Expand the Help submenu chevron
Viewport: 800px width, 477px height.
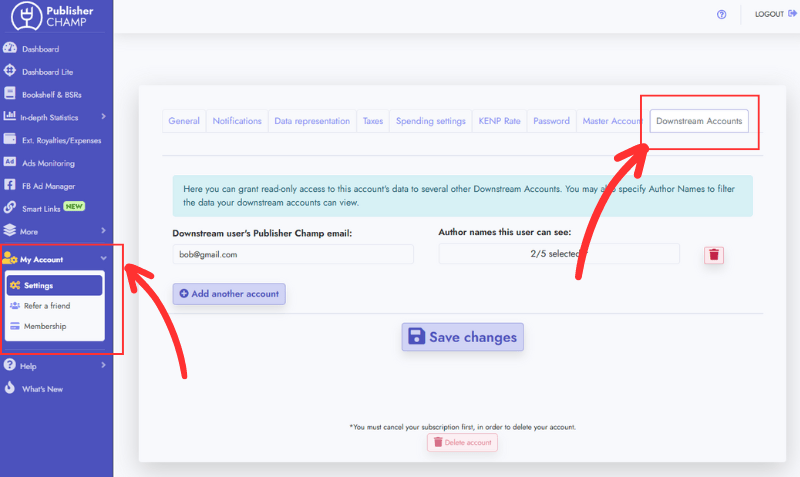(104, 365)
